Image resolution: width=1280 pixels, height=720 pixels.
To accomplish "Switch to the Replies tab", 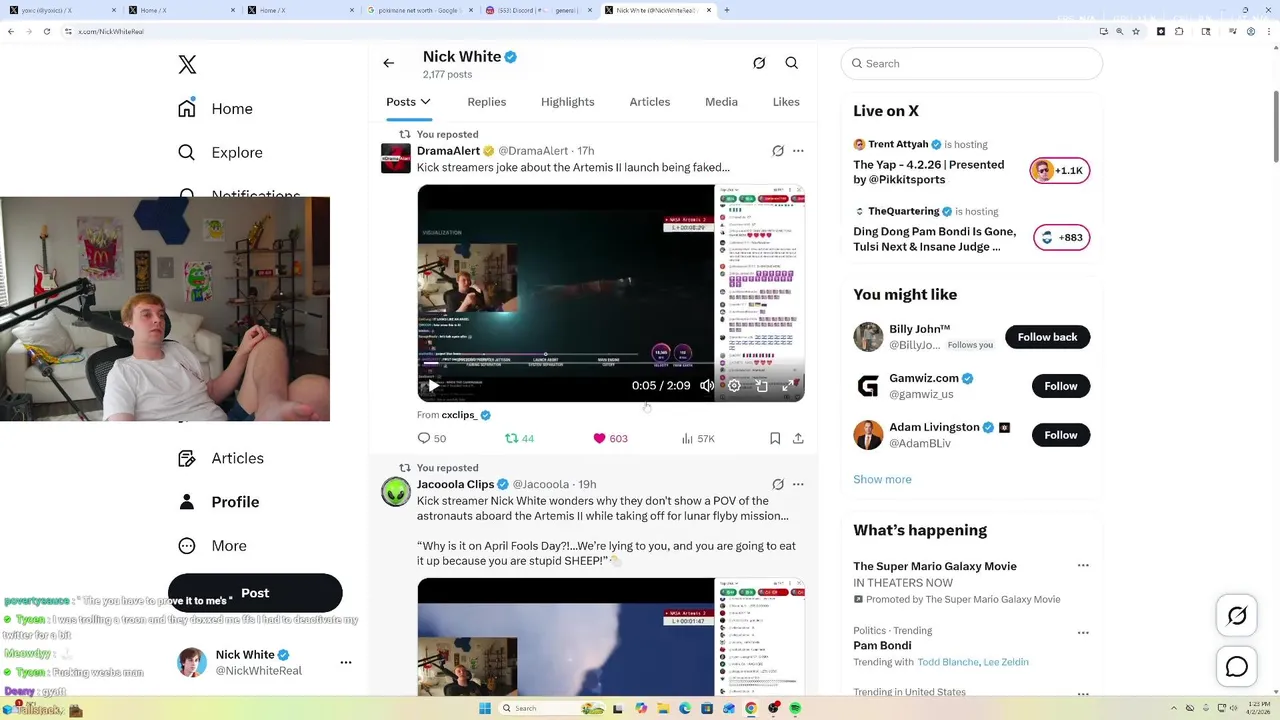I will click(x=487, y=102).
